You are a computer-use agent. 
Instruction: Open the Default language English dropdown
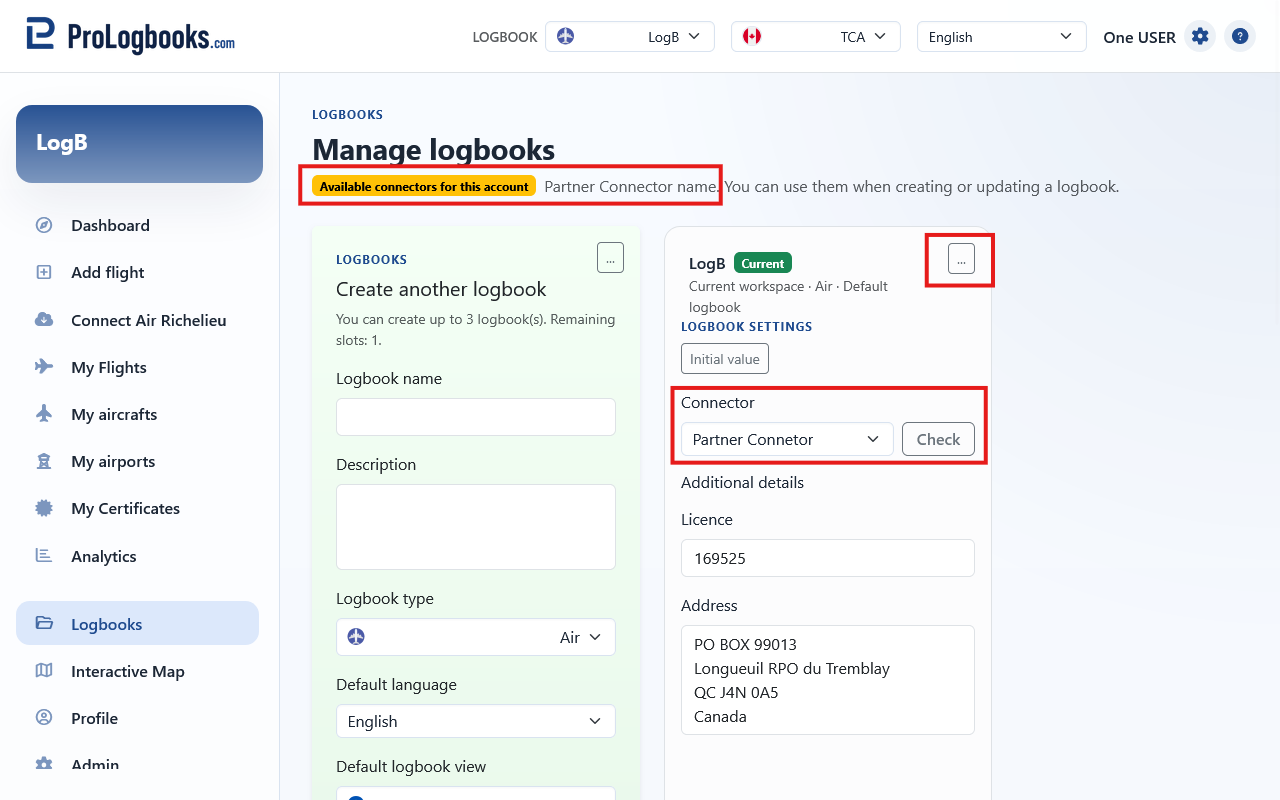[476, 721]
